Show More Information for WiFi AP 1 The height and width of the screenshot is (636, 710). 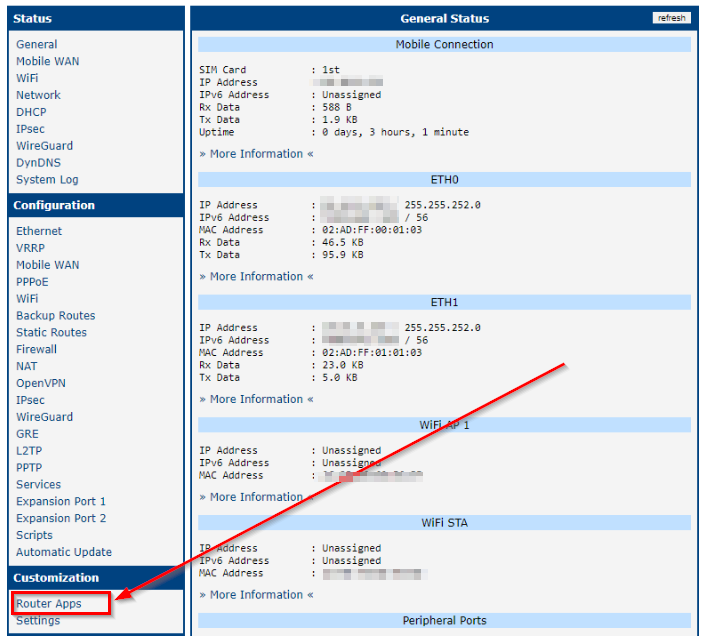tap(256, 497)
